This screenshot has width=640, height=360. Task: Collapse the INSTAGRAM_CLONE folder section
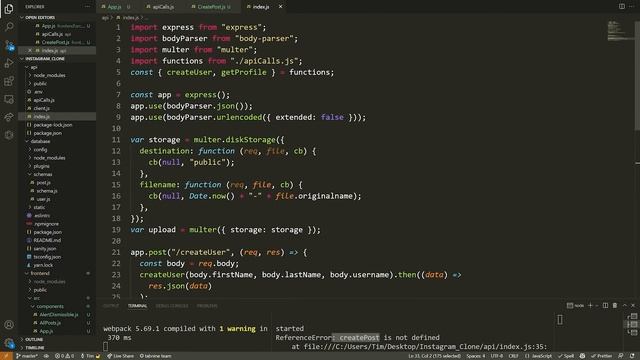coord(57,59)
